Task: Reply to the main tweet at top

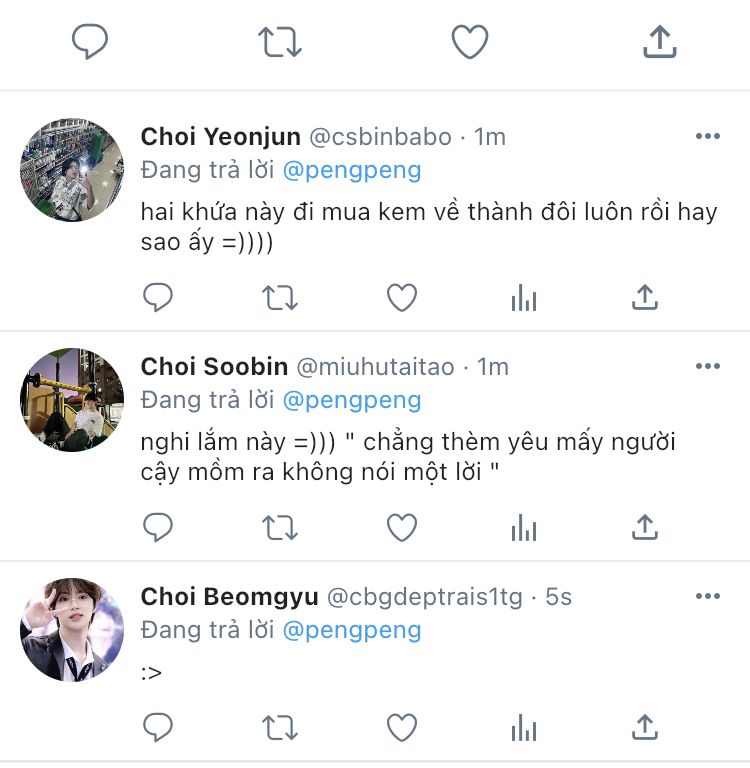Action: pos(90,42)
